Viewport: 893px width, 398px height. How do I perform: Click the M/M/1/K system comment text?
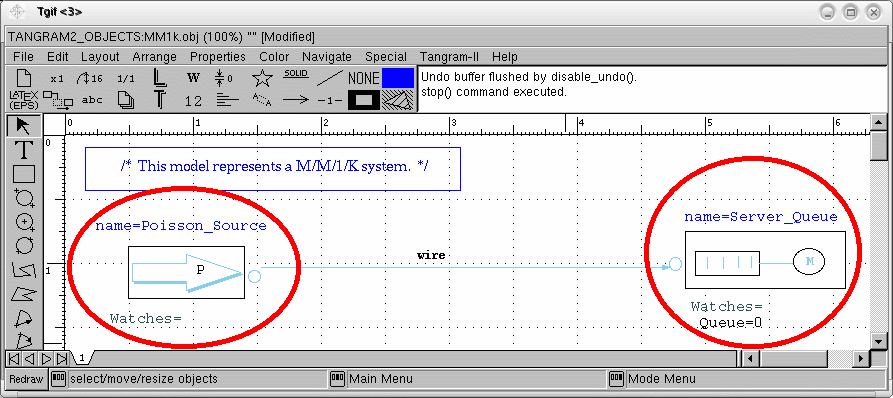pos(274,166)
